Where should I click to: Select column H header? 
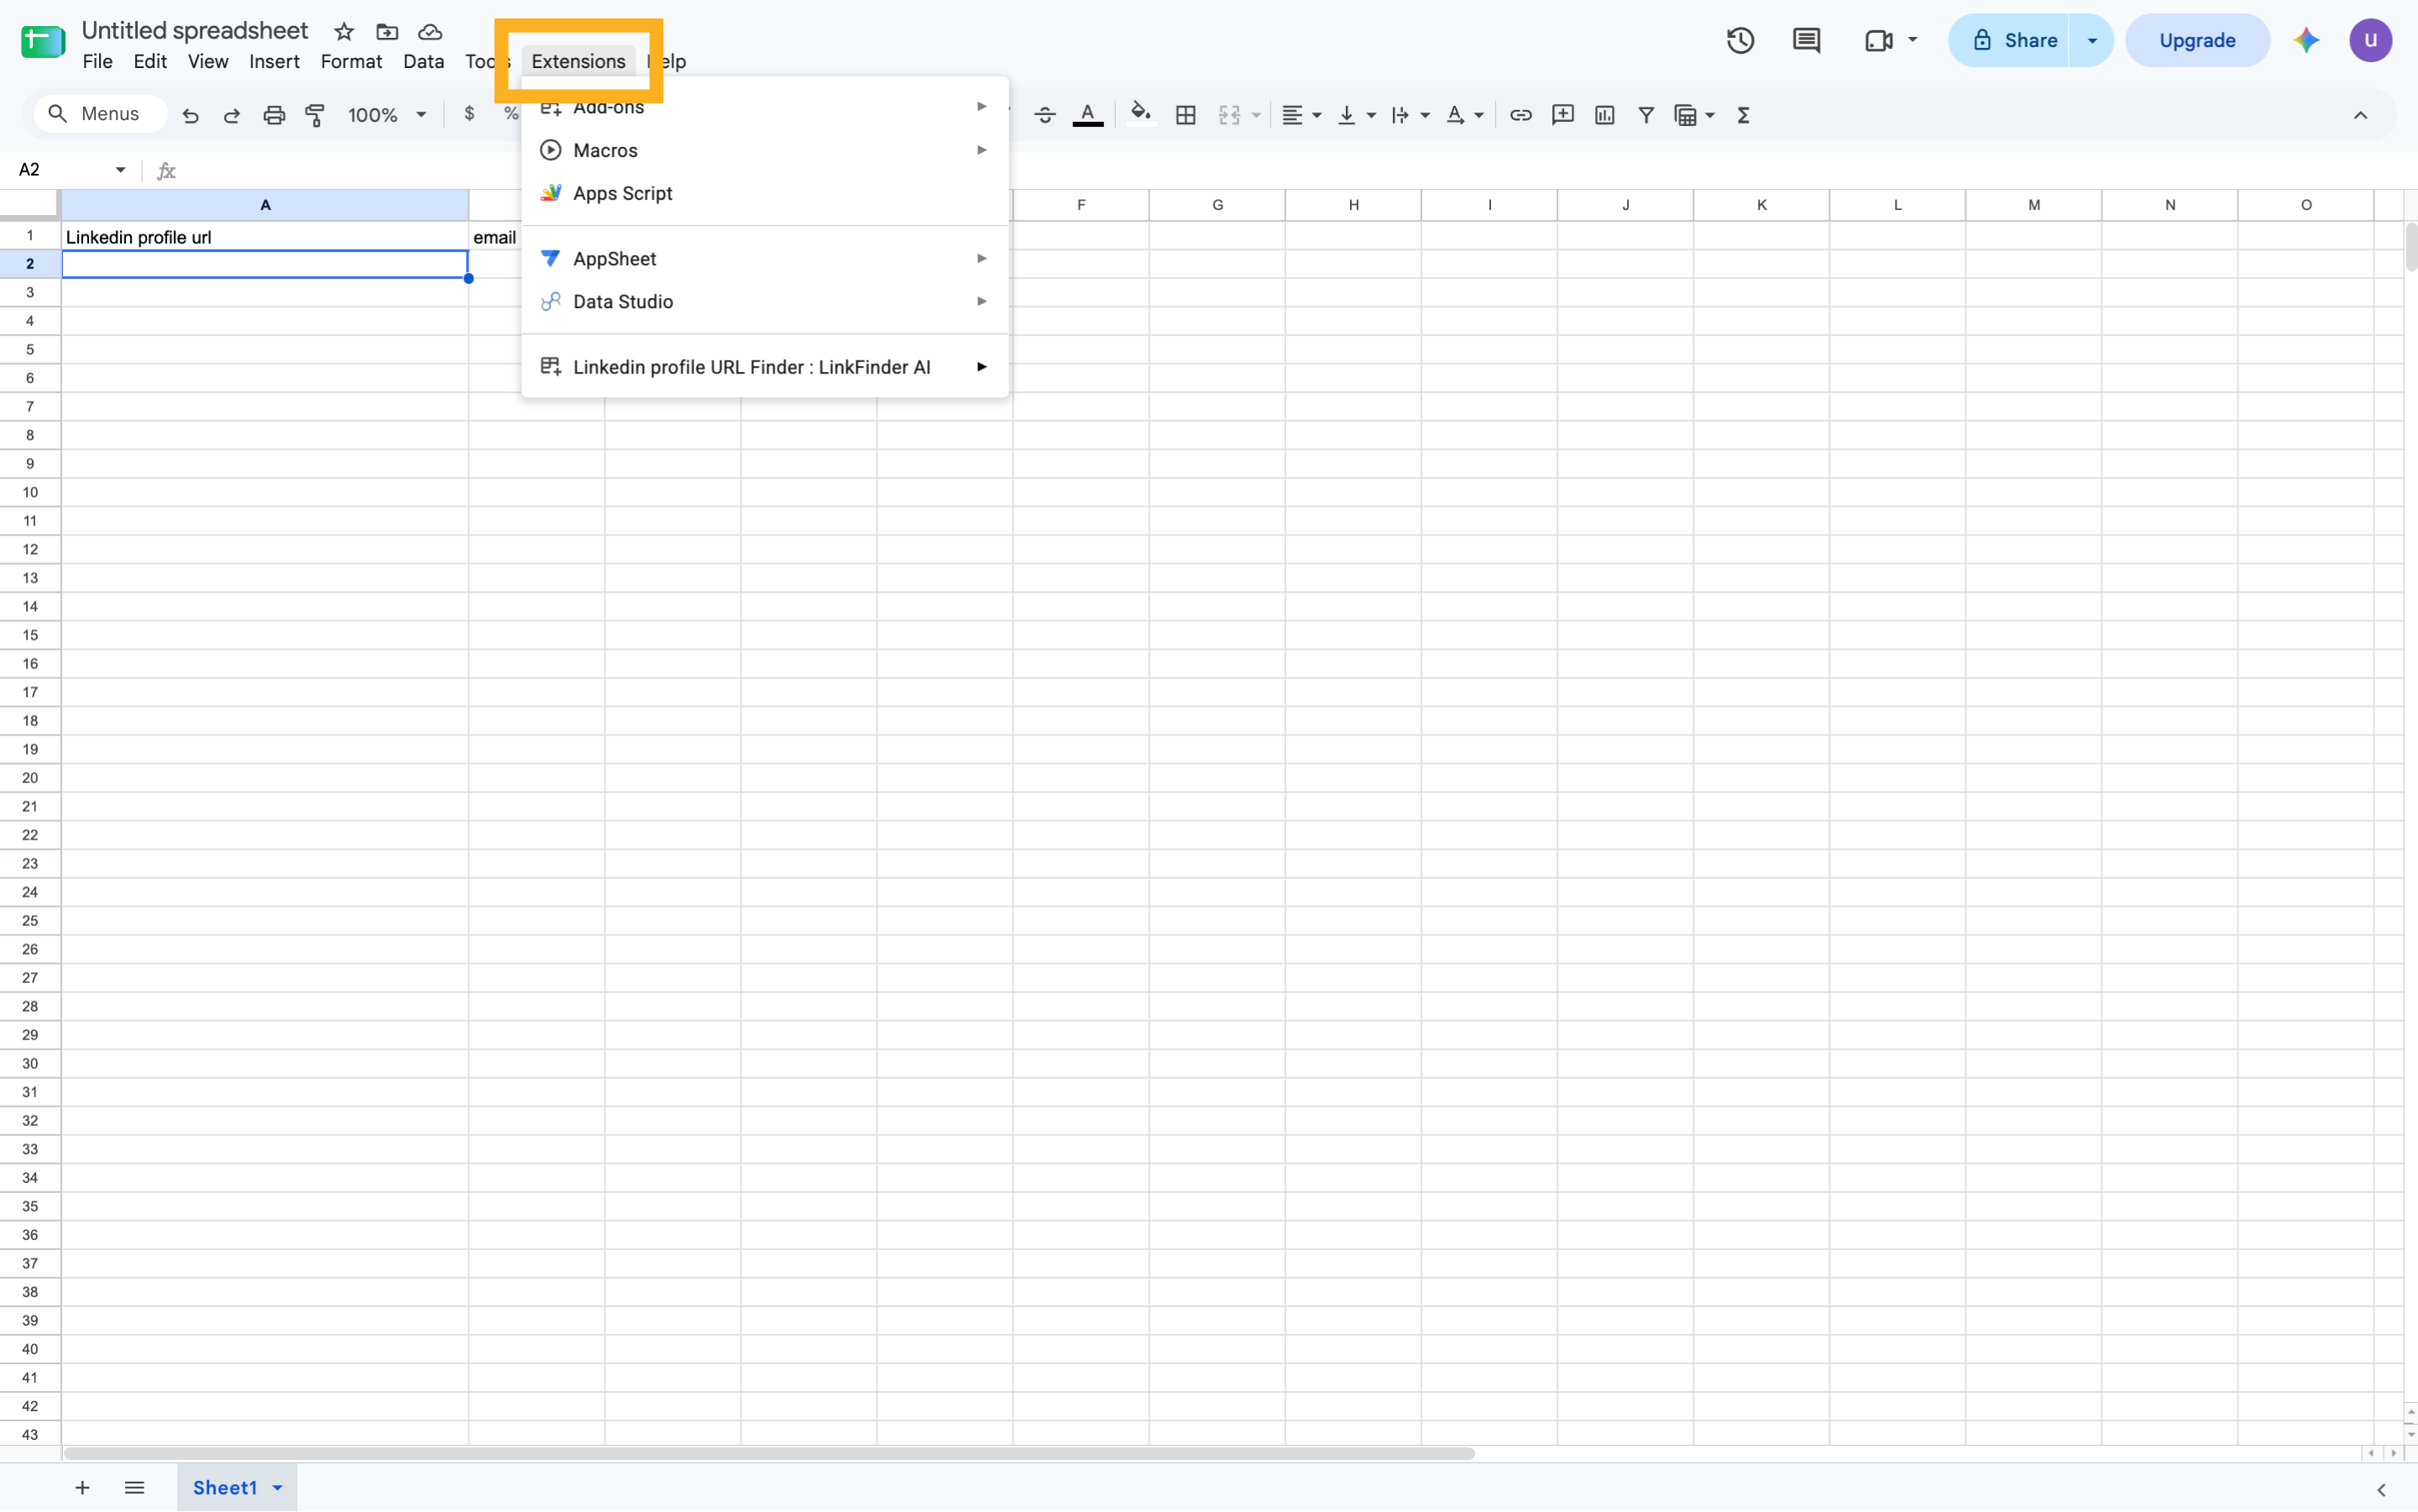point(1353,205)
